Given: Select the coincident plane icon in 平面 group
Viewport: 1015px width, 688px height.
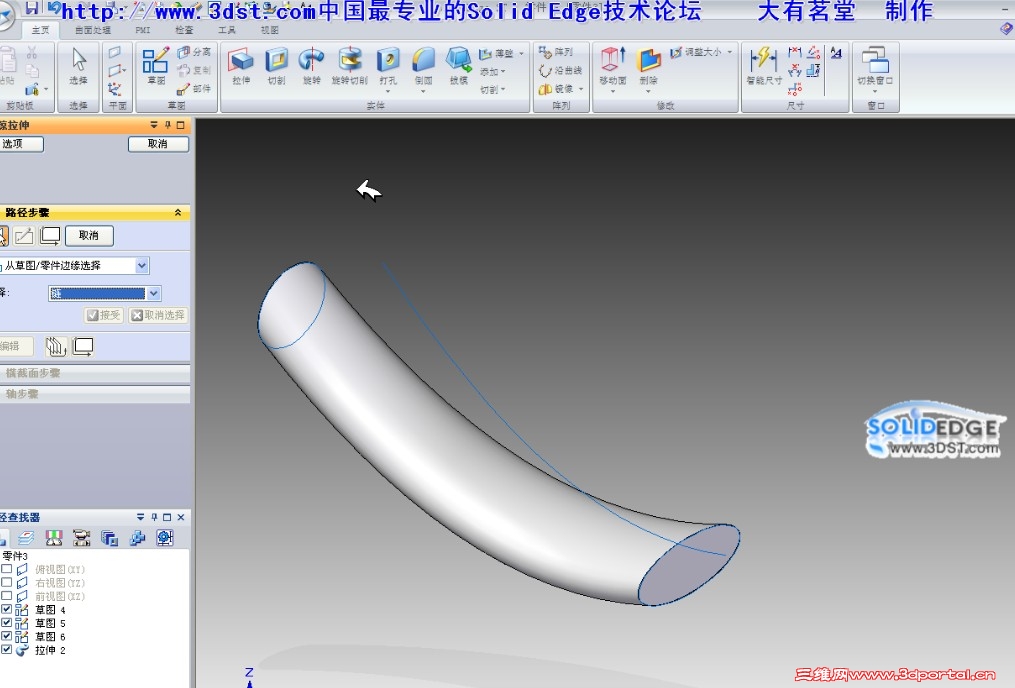Looking at the screenshot, I should 115,52.
